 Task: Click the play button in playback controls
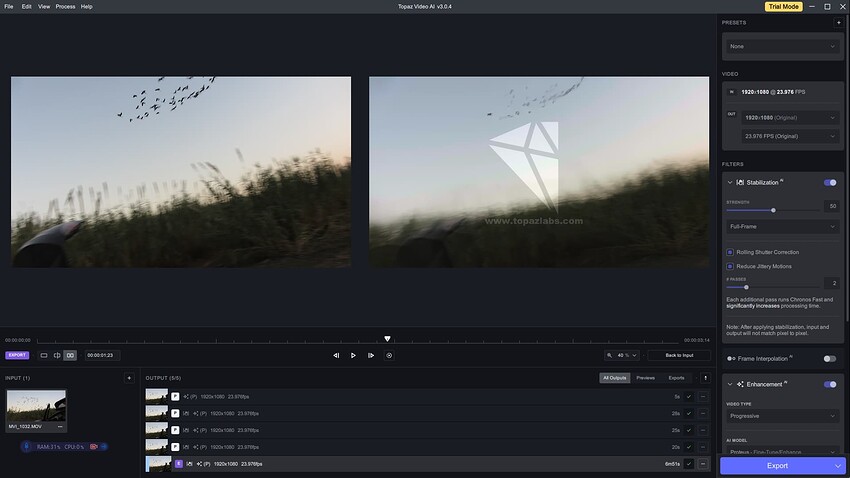click(x=353, y=355)
